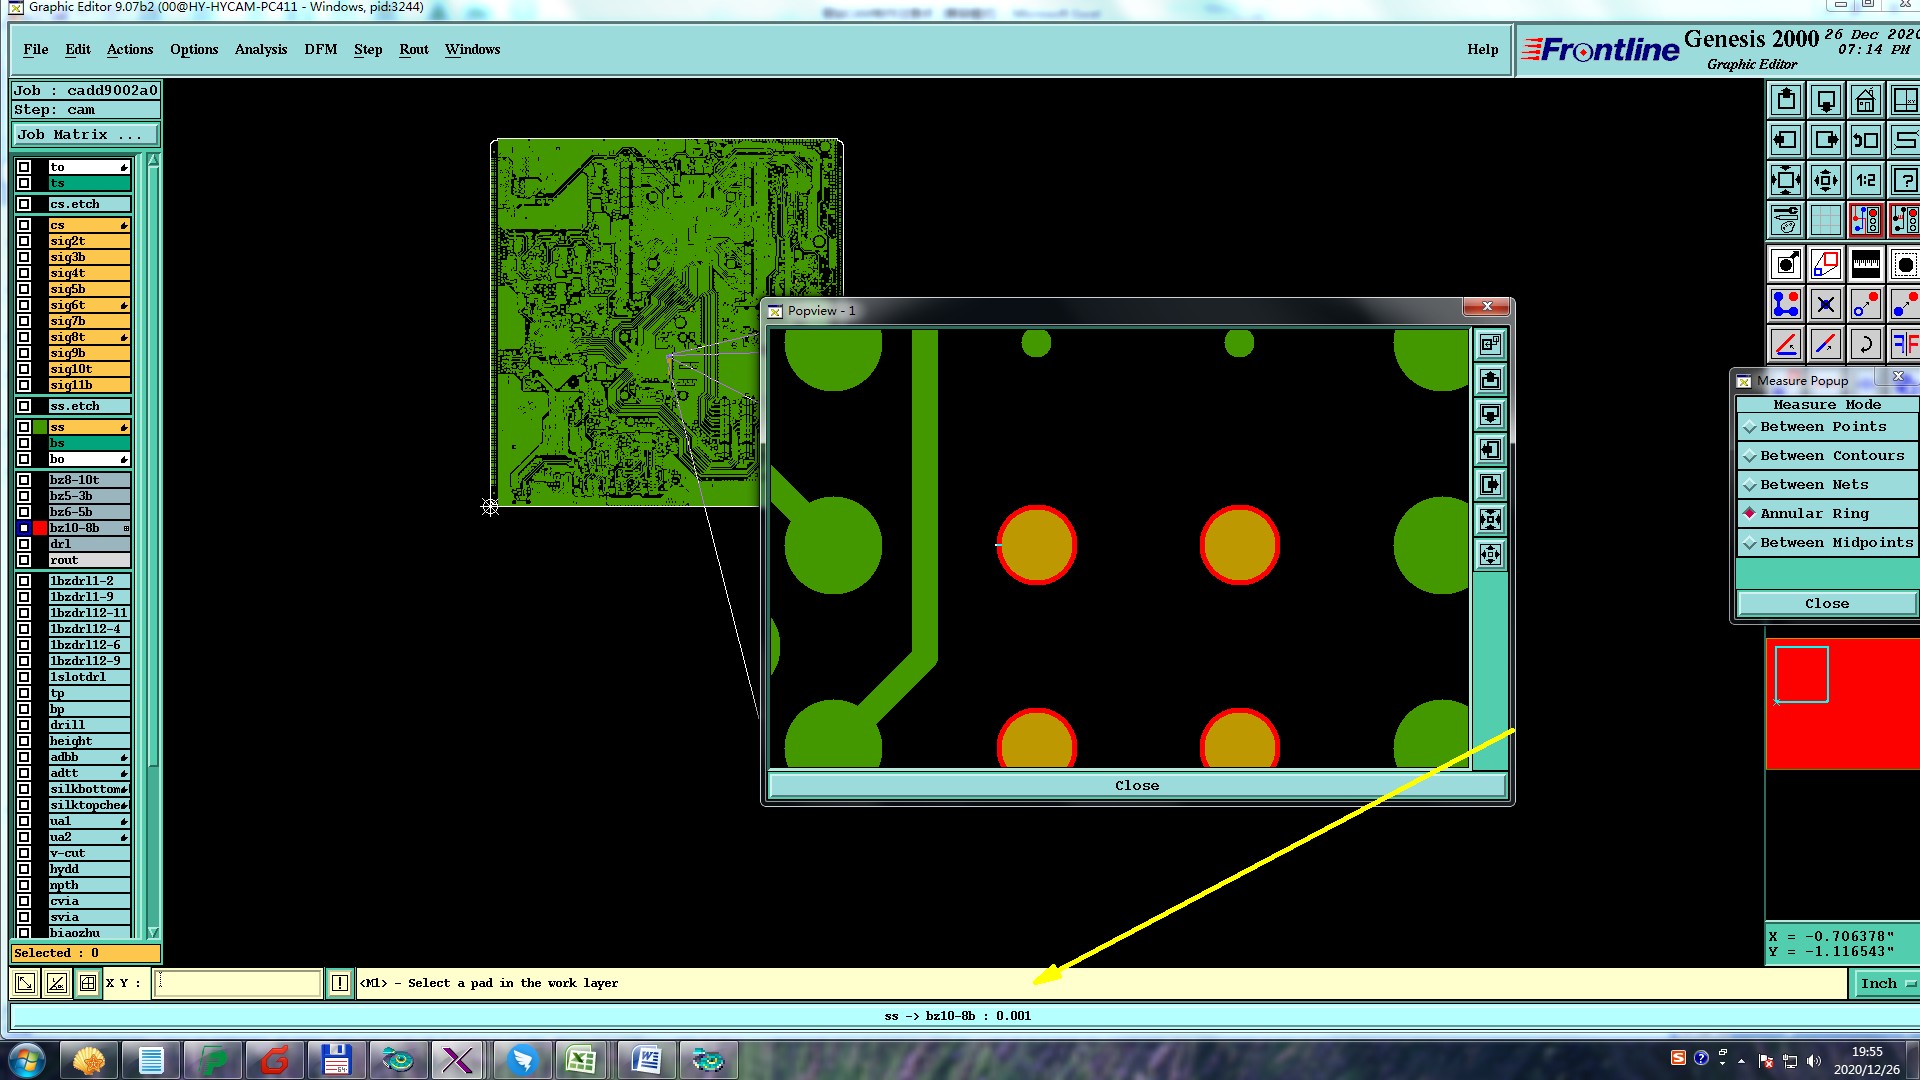Toggle the grid display icon
1920x1080 pixels.
pos(1825,220)
